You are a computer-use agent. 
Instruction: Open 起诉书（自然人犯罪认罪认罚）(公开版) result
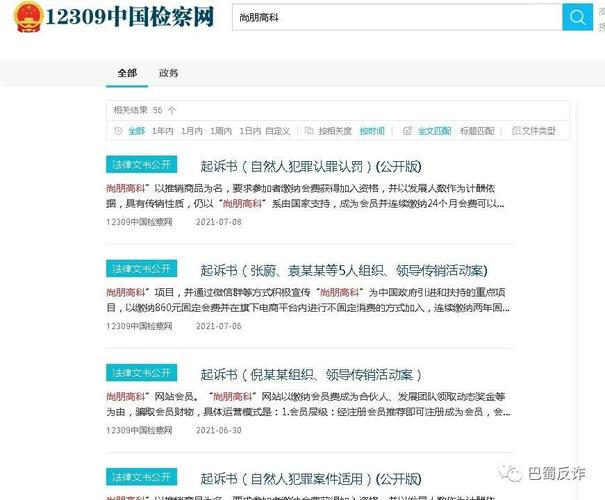(311, 166)
